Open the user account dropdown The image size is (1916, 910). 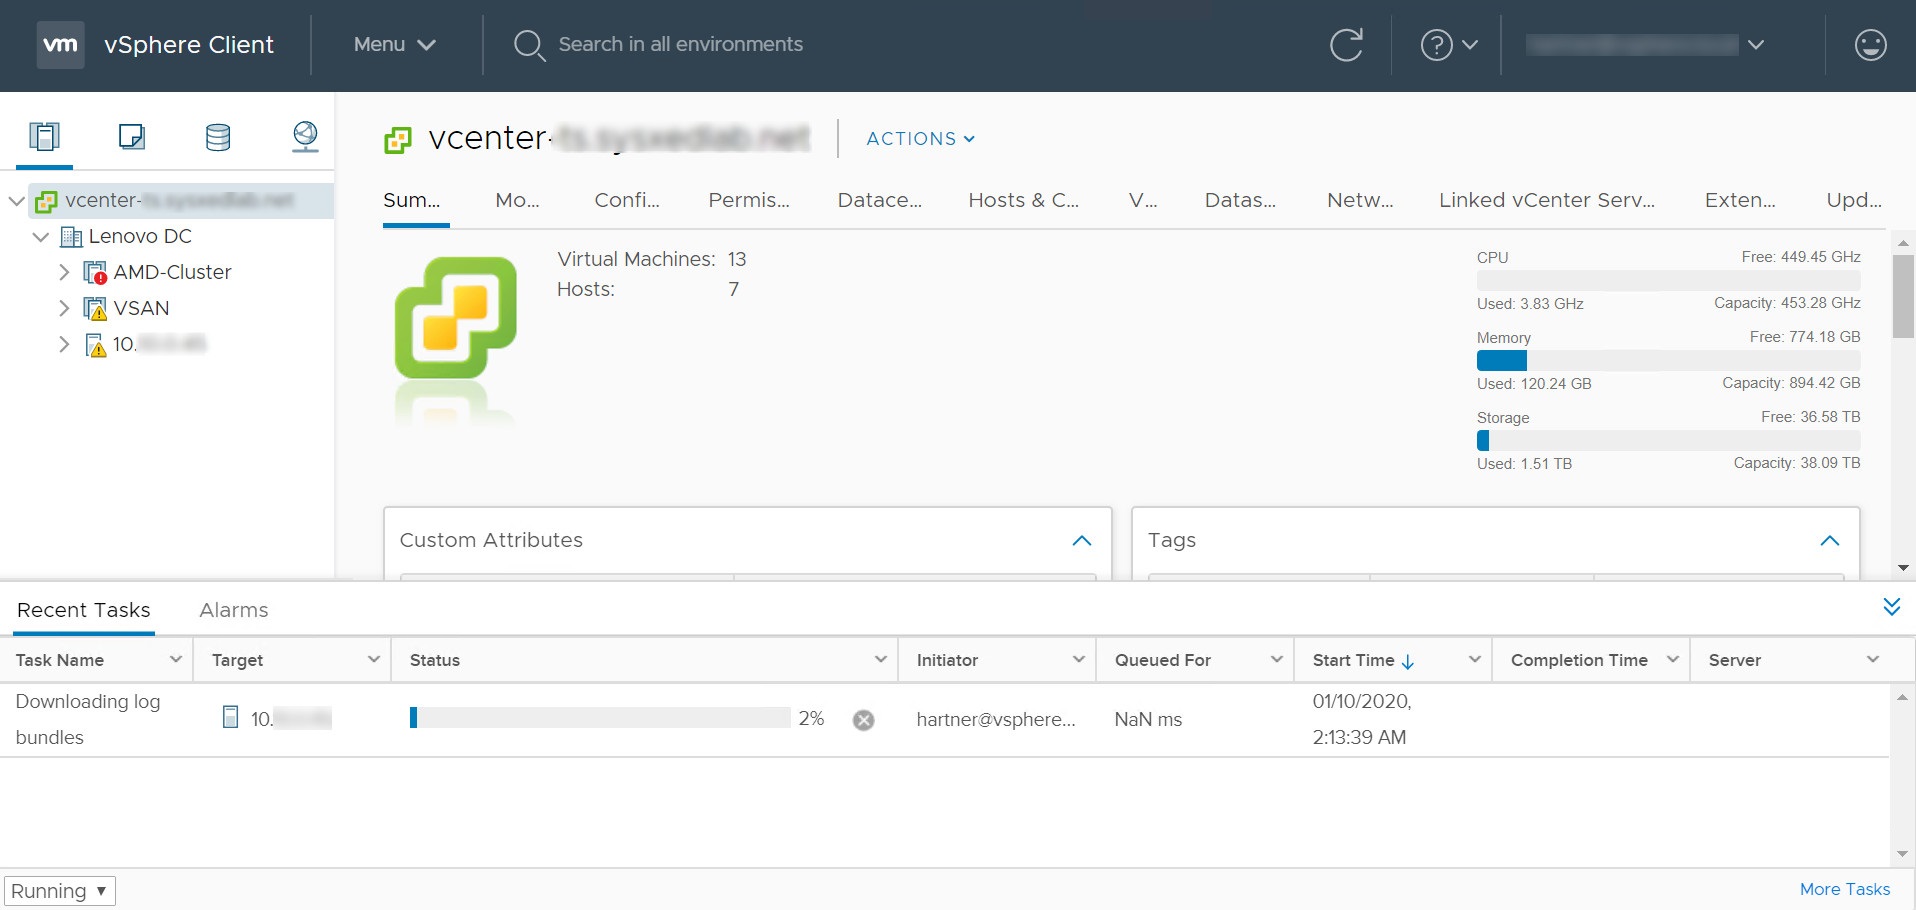(x=1644, y=45)
